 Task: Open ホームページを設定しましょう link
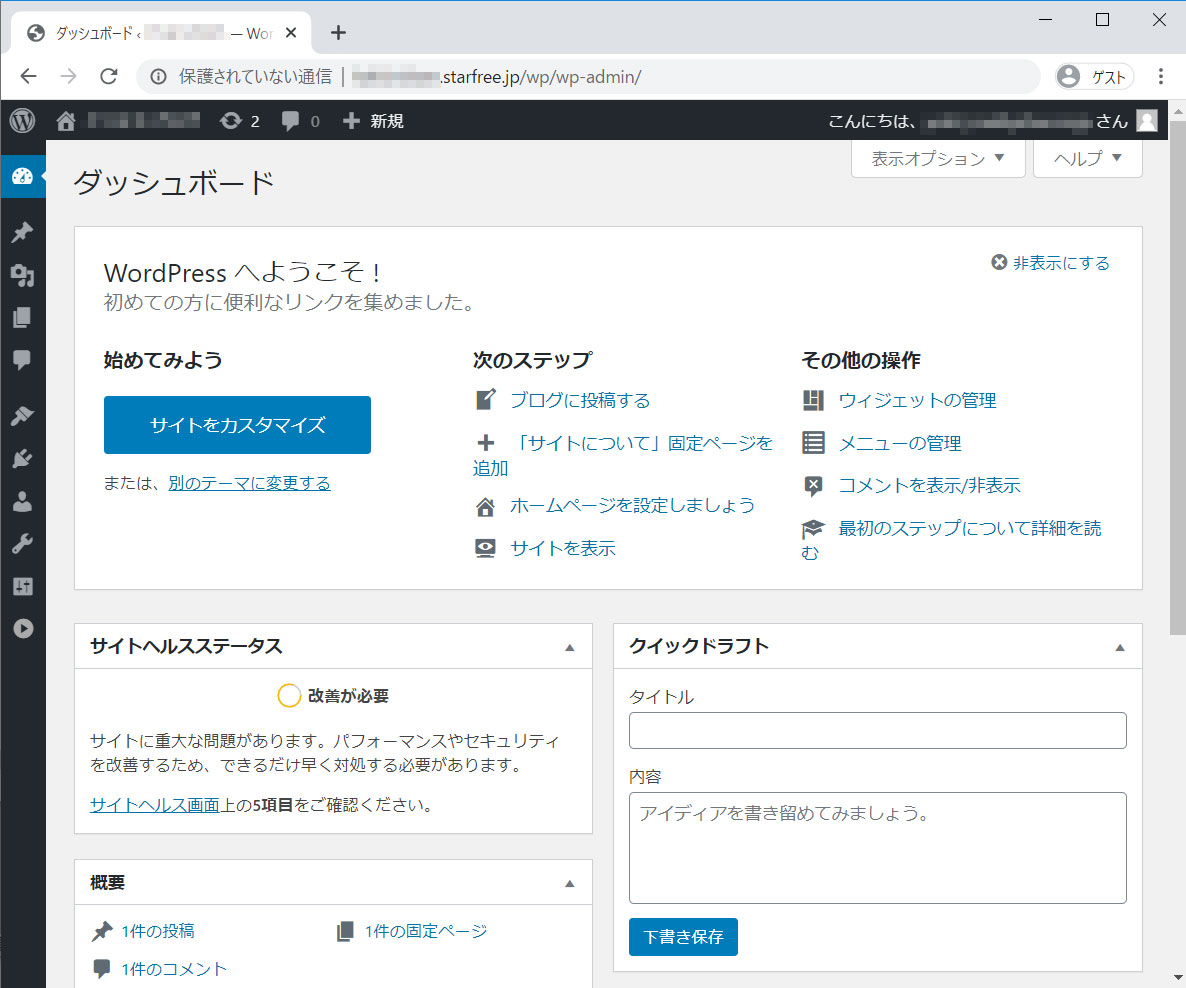coord(632,505)
